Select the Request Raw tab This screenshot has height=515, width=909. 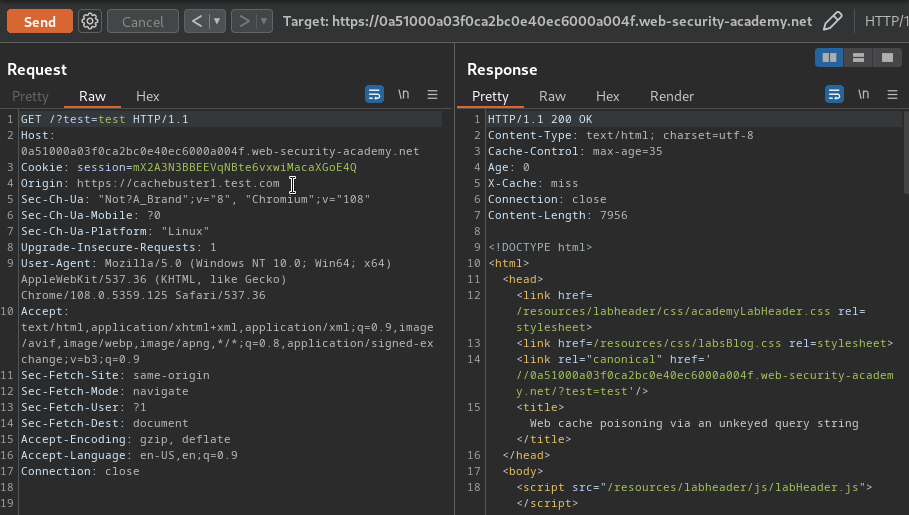click(92, 96)
